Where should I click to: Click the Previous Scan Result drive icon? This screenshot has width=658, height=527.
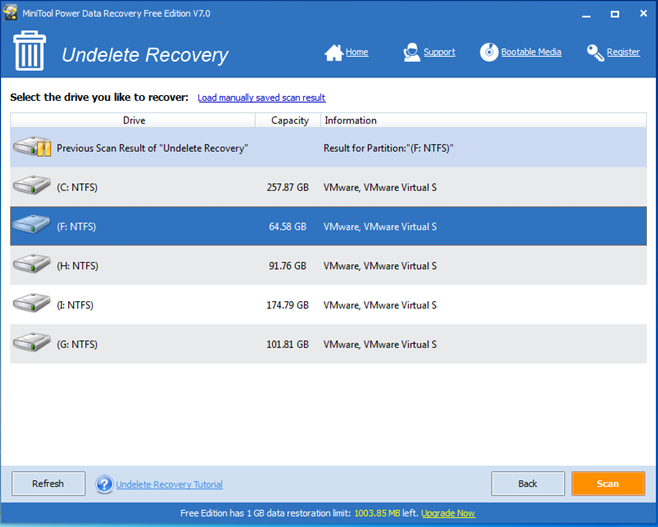[x=32, y=147]
